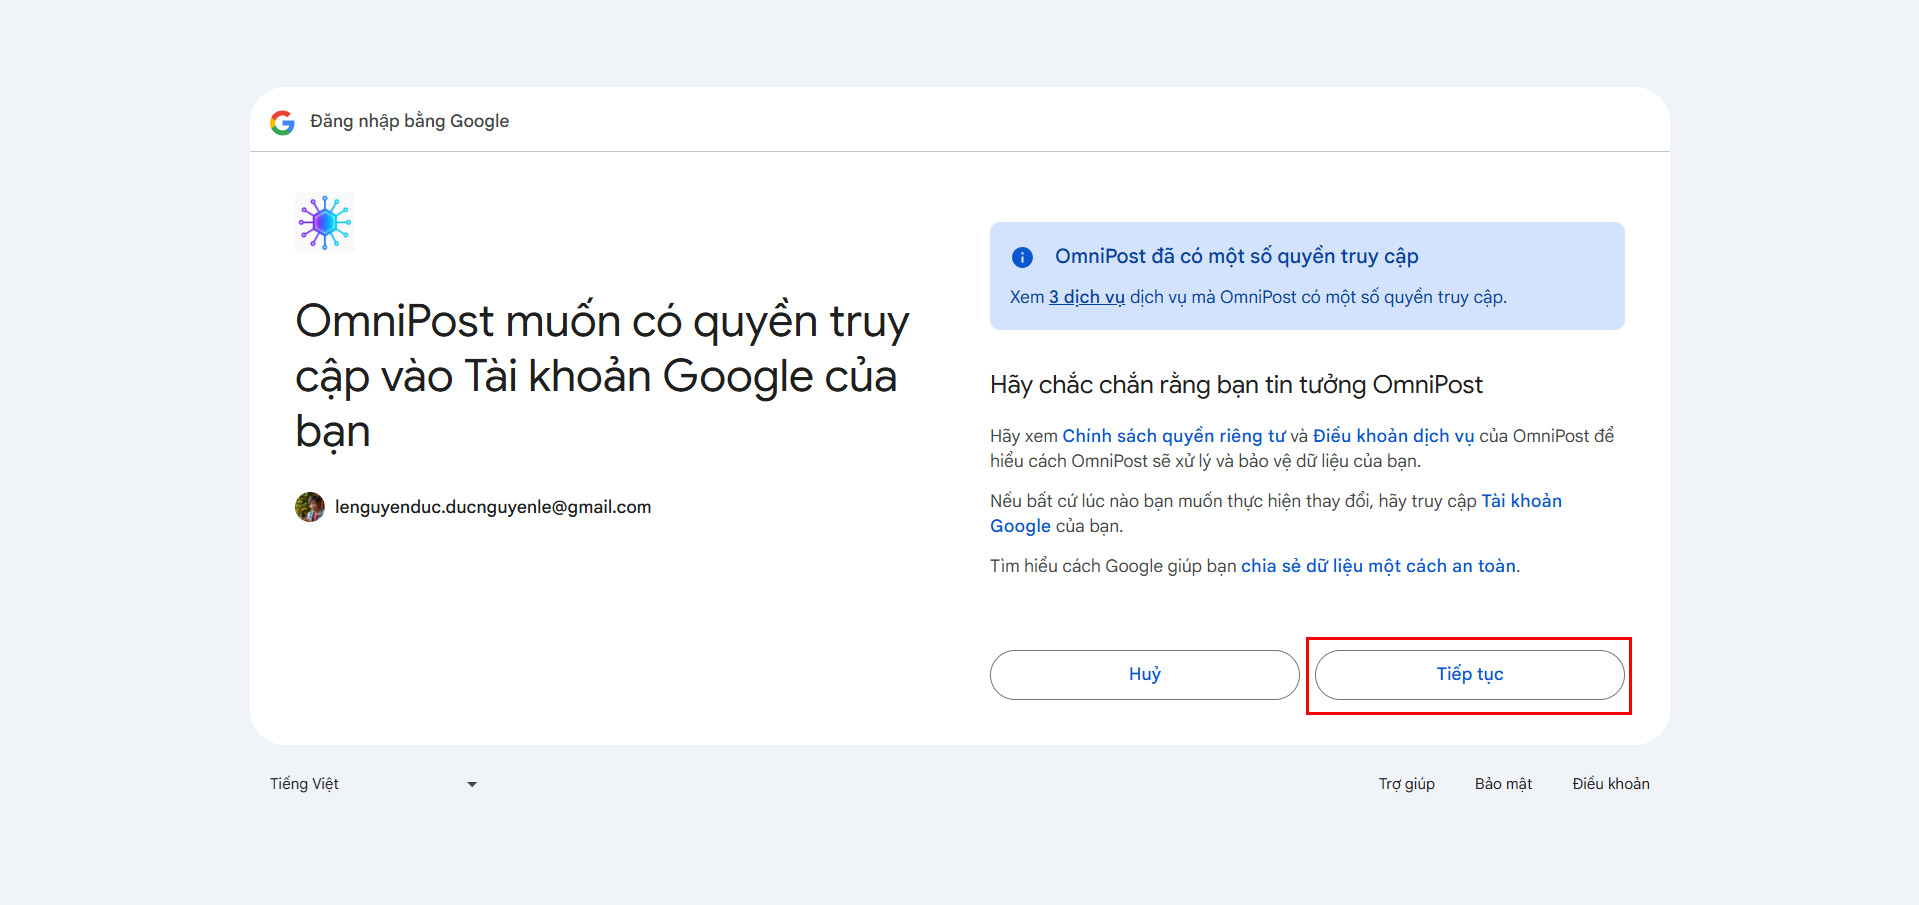Open Chính sách quyền riêng tư link
The image size is (1919, 905).
tap(1174, 436)
